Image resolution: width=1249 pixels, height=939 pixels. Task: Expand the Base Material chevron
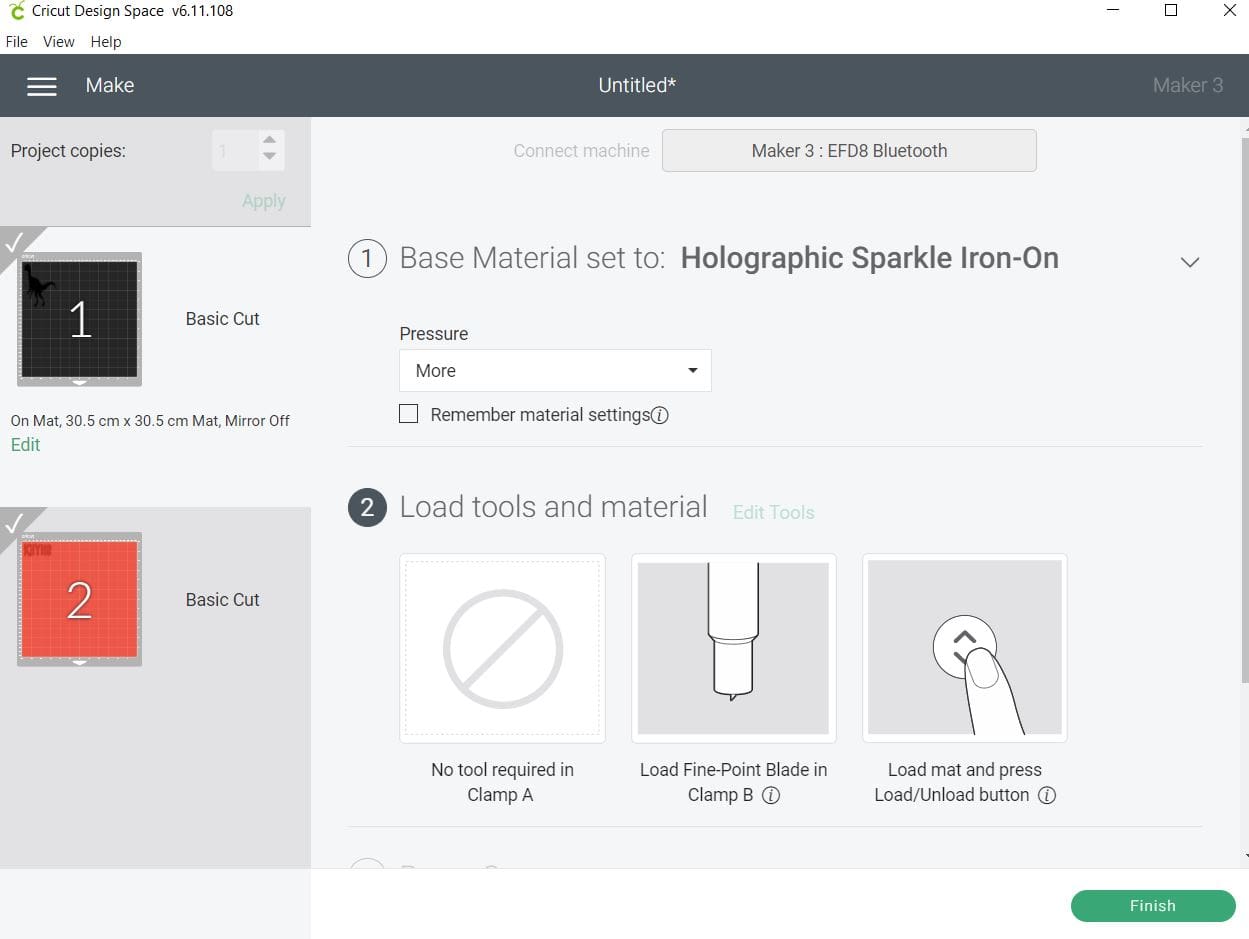pyautogui.click(x=1189, y=262)
